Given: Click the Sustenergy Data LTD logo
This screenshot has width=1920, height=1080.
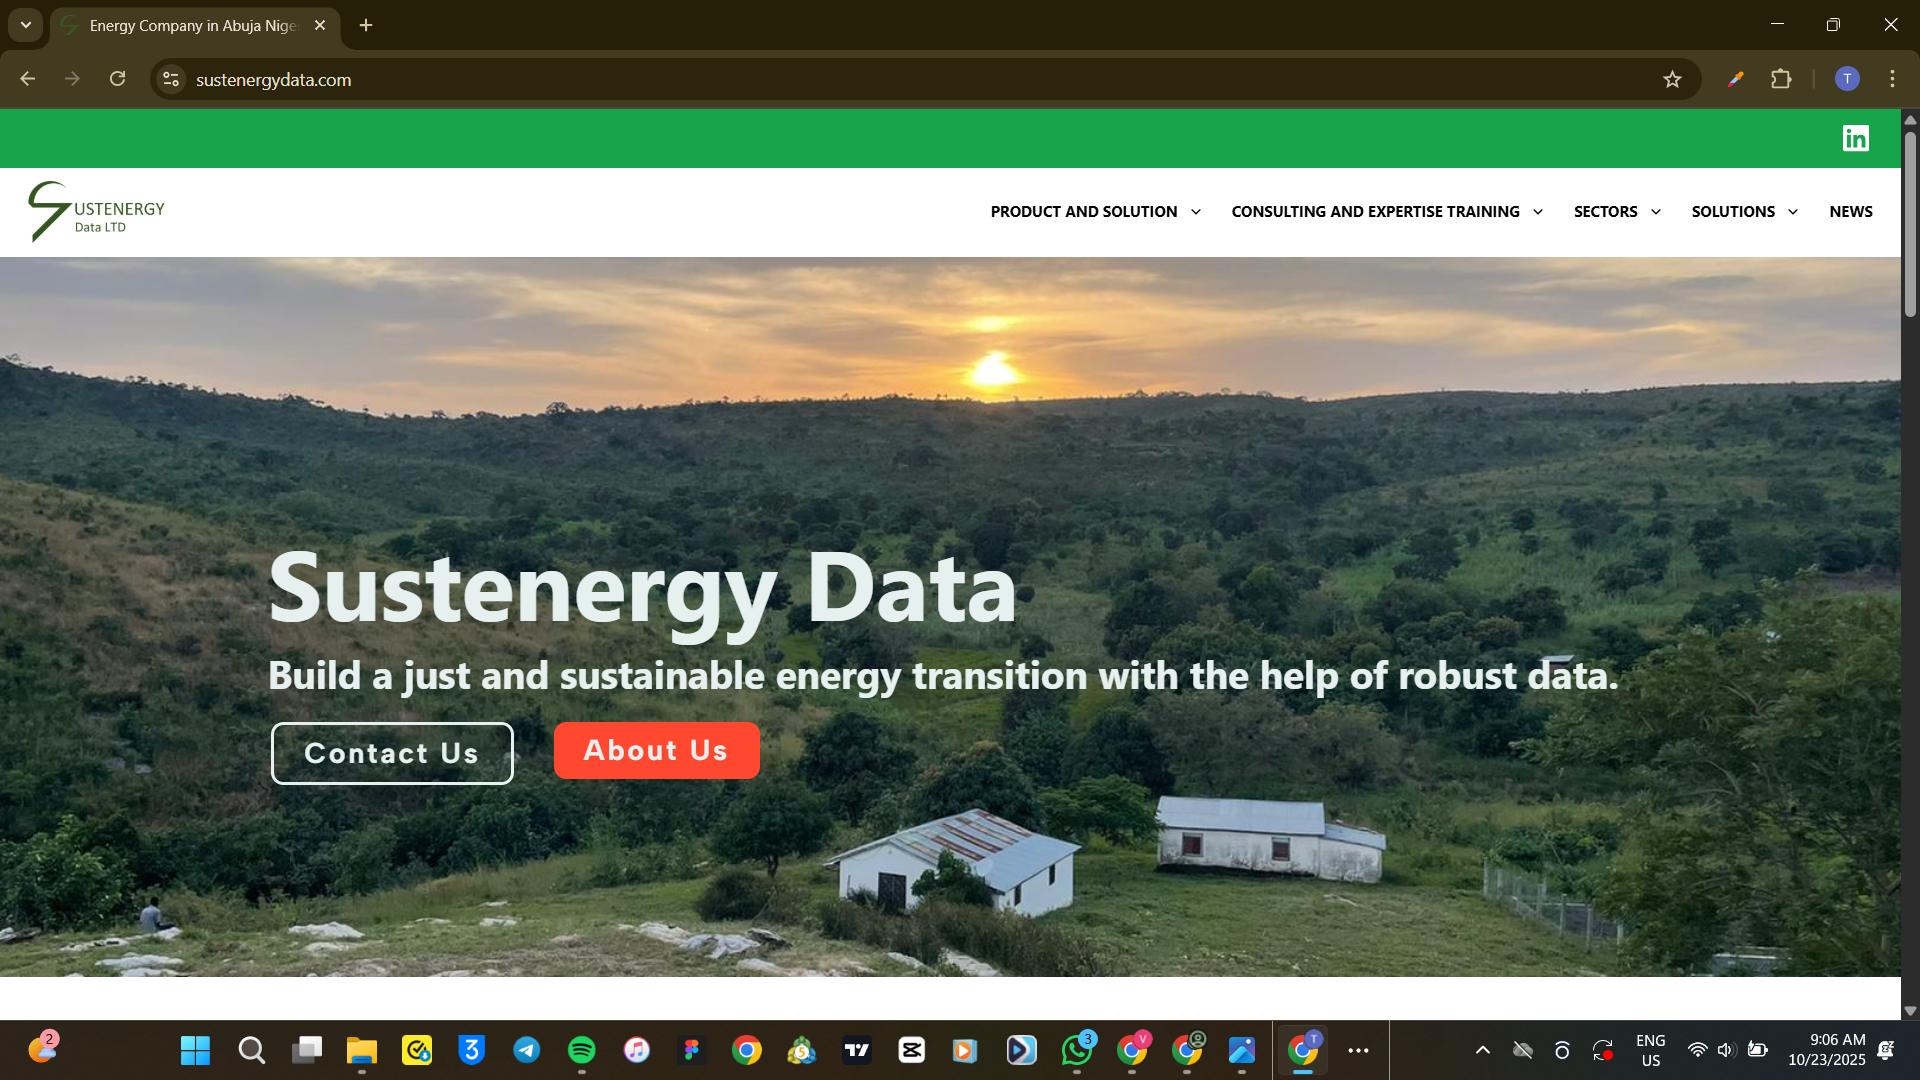Looking at the screenshot, I should 96,212.
